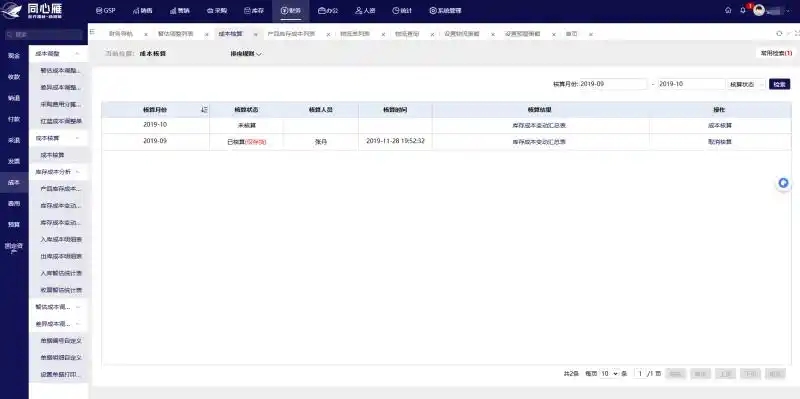Switch to the 财务导航 tab
The image size is (800, 399).
(x=120, y=34)
